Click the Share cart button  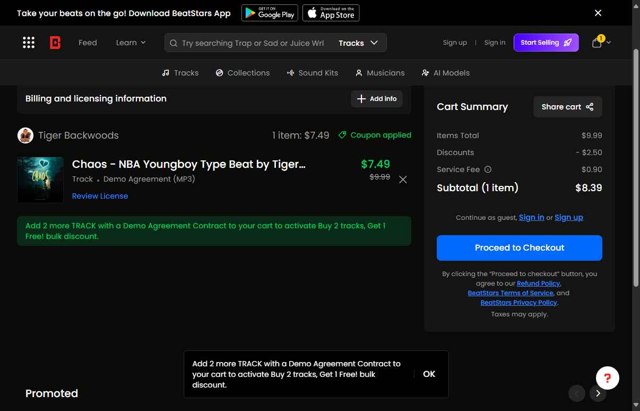567,107
